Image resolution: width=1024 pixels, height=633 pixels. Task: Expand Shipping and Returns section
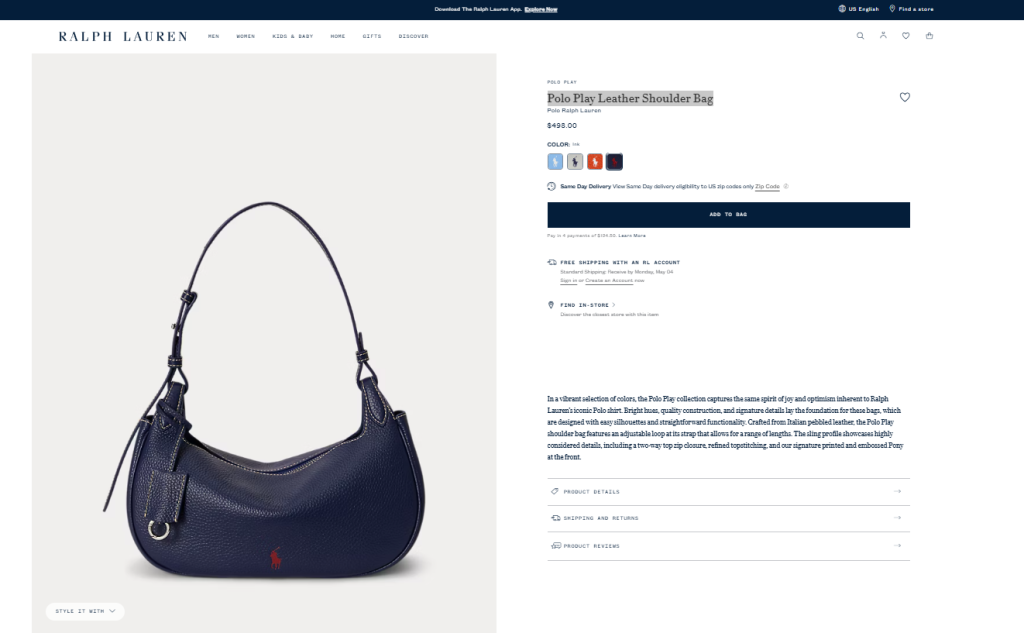tap(728, 518)
